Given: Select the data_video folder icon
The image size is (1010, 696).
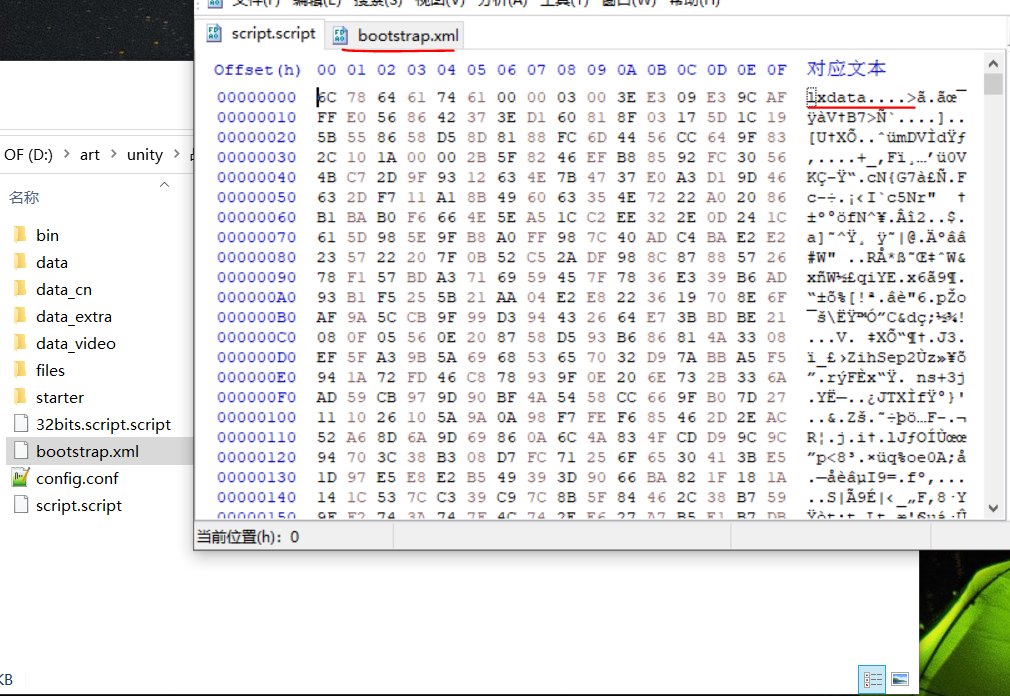Looking at the screenshot, I should 20,343.
